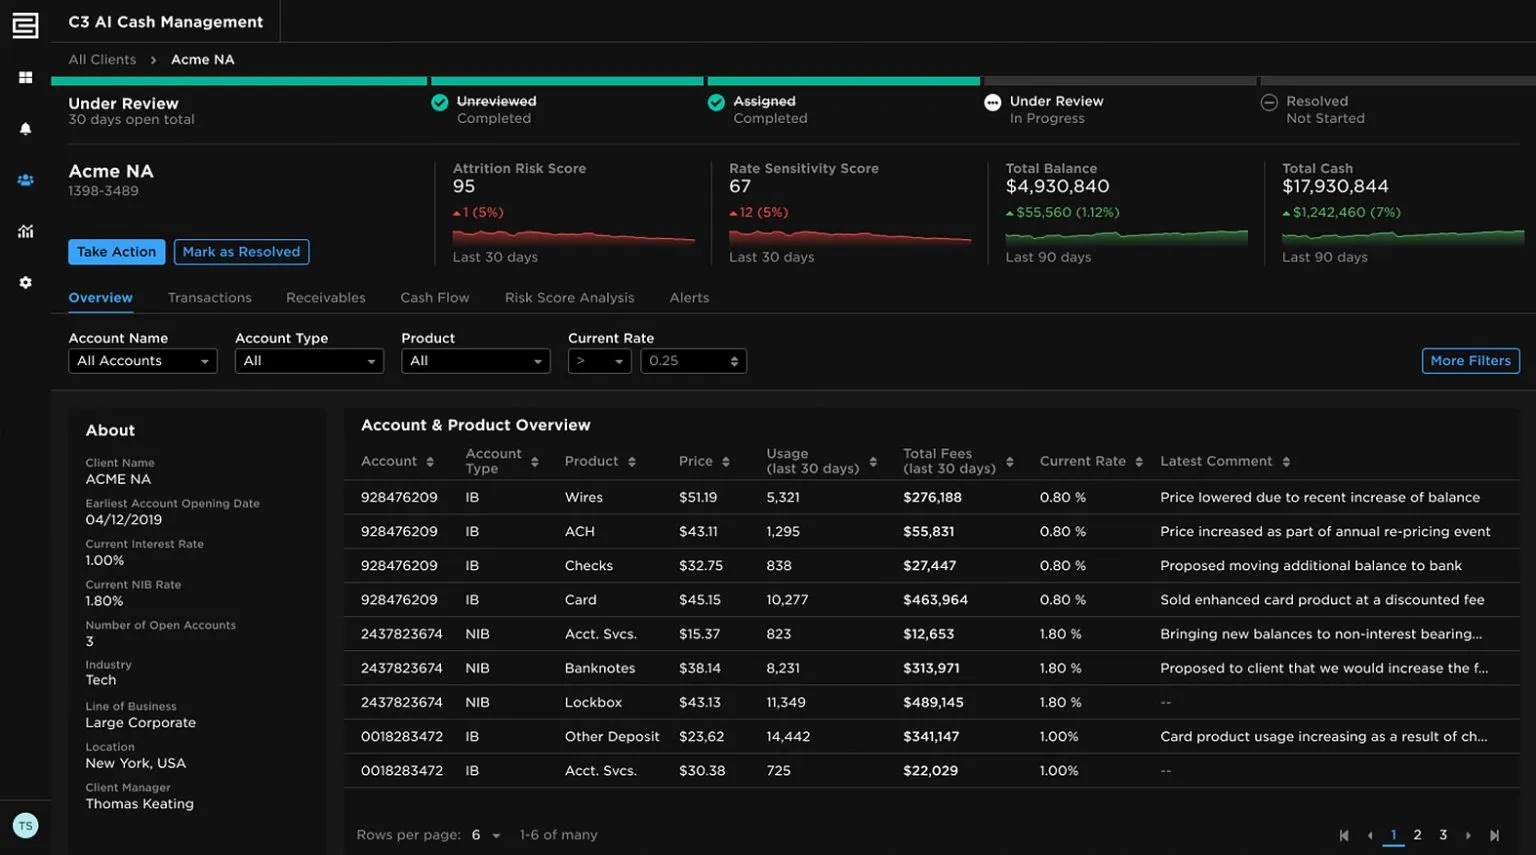Select the Banknotes product row
This screenshot has height=855, width=1536.
pyautogui.click(x=932, y=668)
